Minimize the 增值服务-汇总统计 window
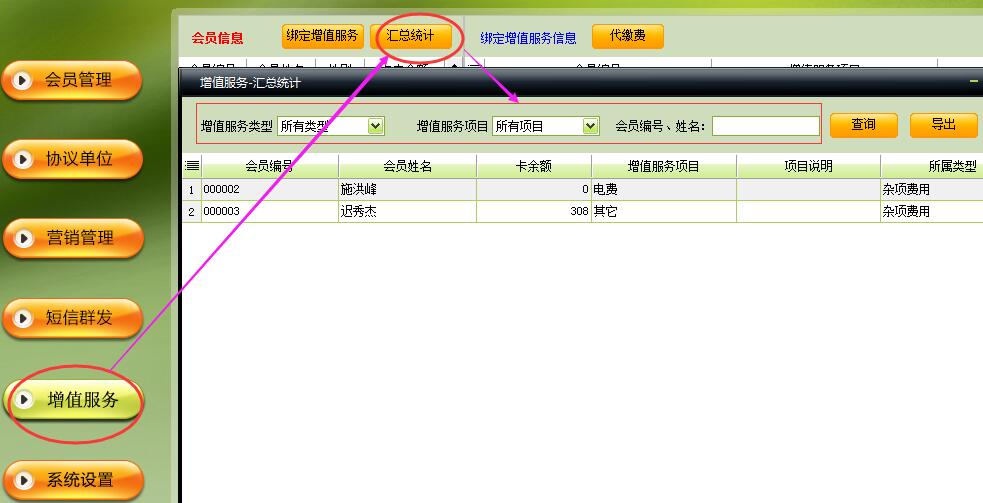This screenshot has height=503, width=983. point(974,82)
